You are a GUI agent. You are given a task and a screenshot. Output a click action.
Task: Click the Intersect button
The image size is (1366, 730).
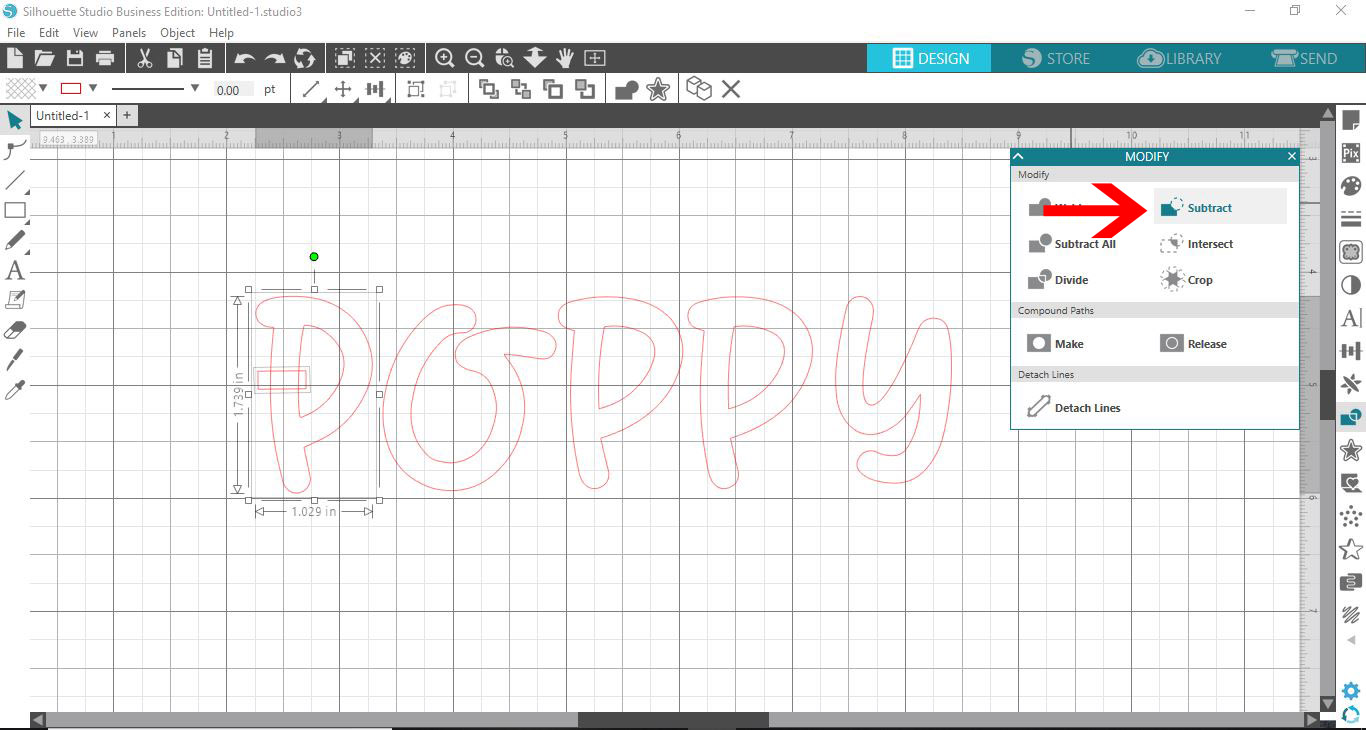coord(1197,244)
